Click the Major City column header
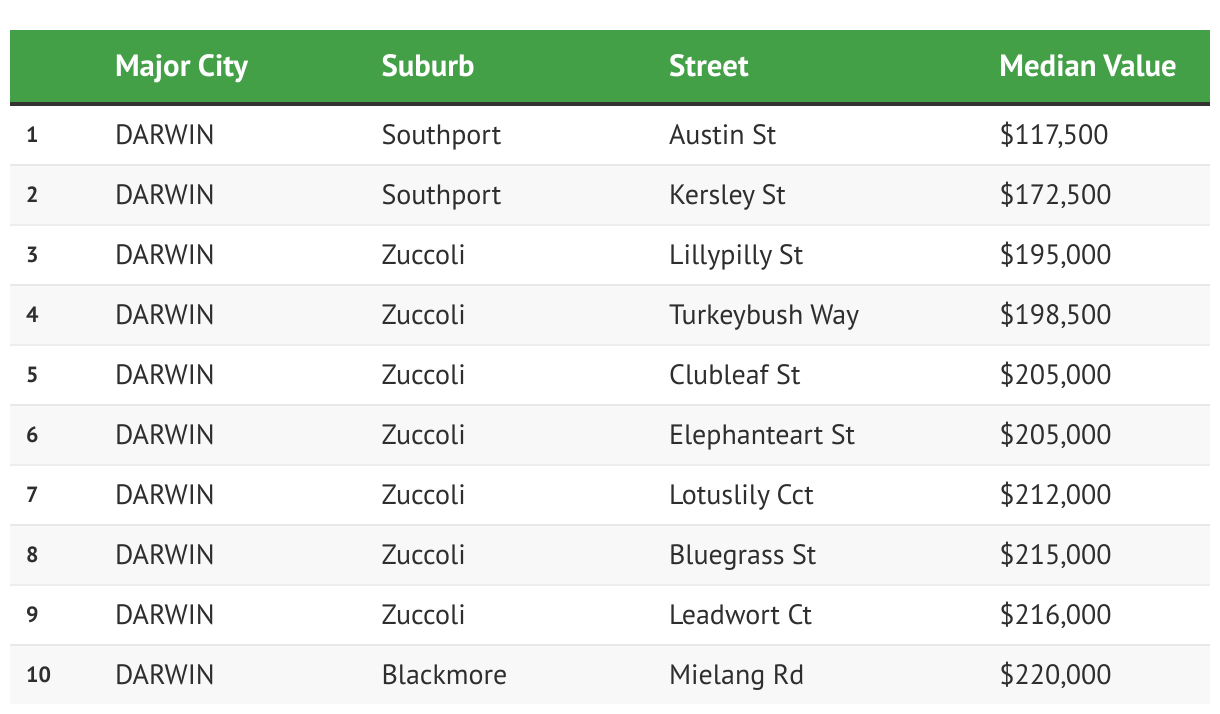1220x714 pixels. pos(181,67)
